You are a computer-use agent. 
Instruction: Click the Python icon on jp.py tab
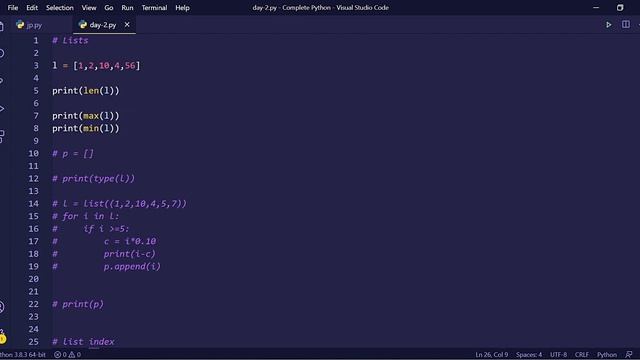pyautogui.click(x=20, y=25)
